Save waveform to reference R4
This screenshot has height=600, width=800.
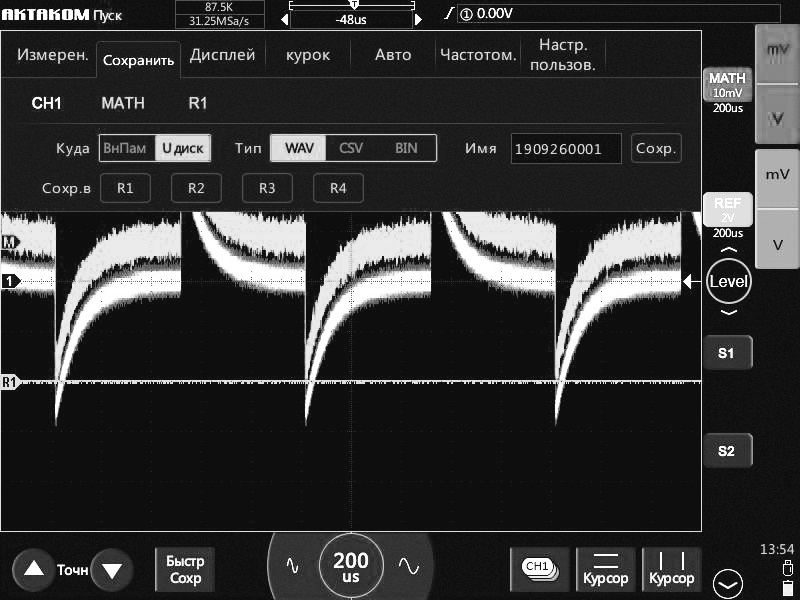coord(338,188)
